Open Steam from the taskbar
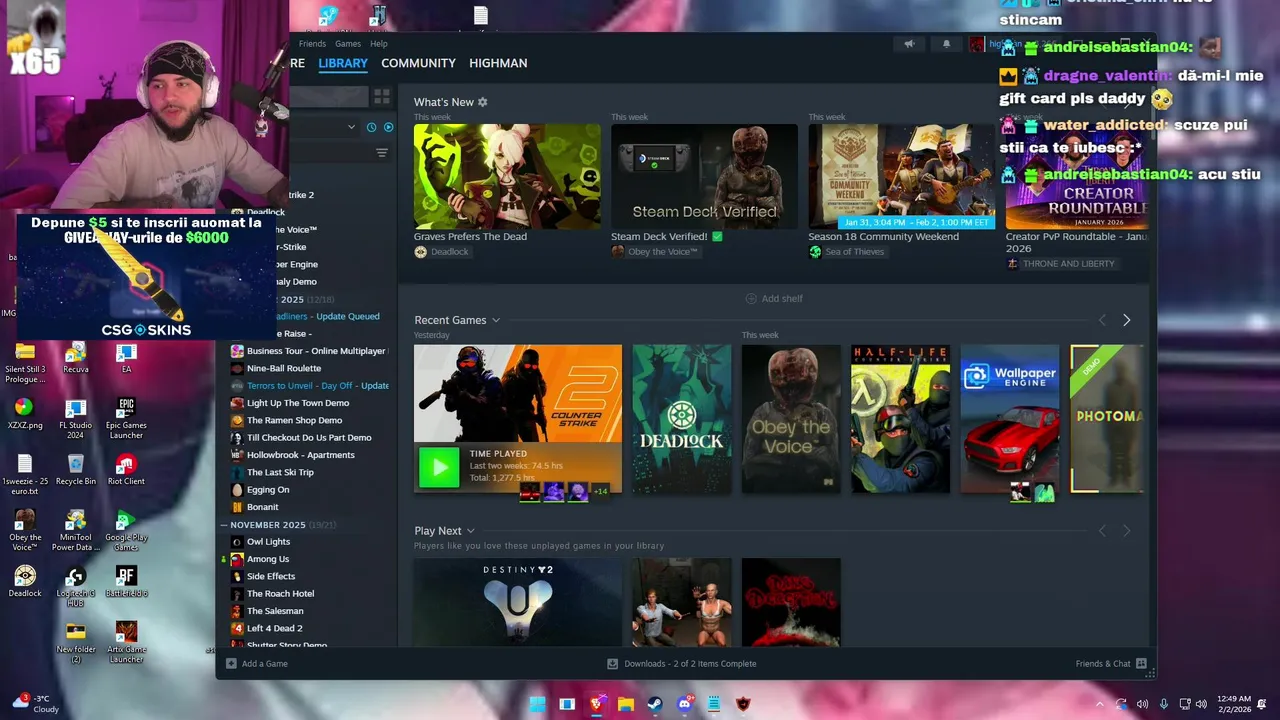The image size is (1280, 720). coord(655,704)
